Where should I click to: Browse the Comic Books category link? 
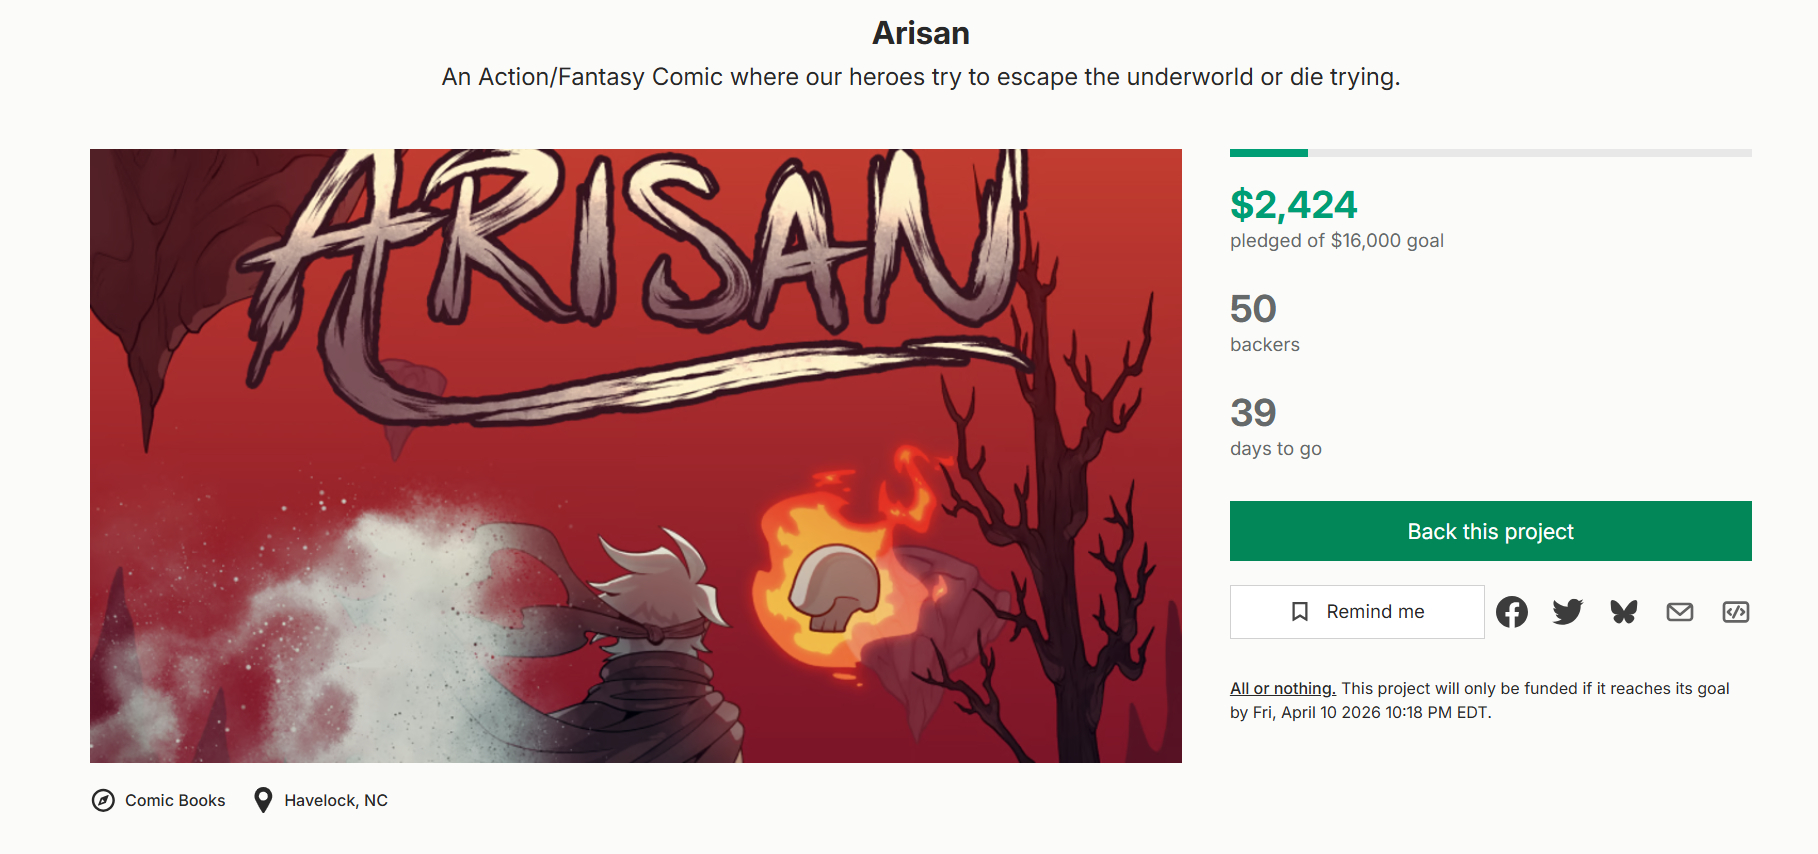175,800
